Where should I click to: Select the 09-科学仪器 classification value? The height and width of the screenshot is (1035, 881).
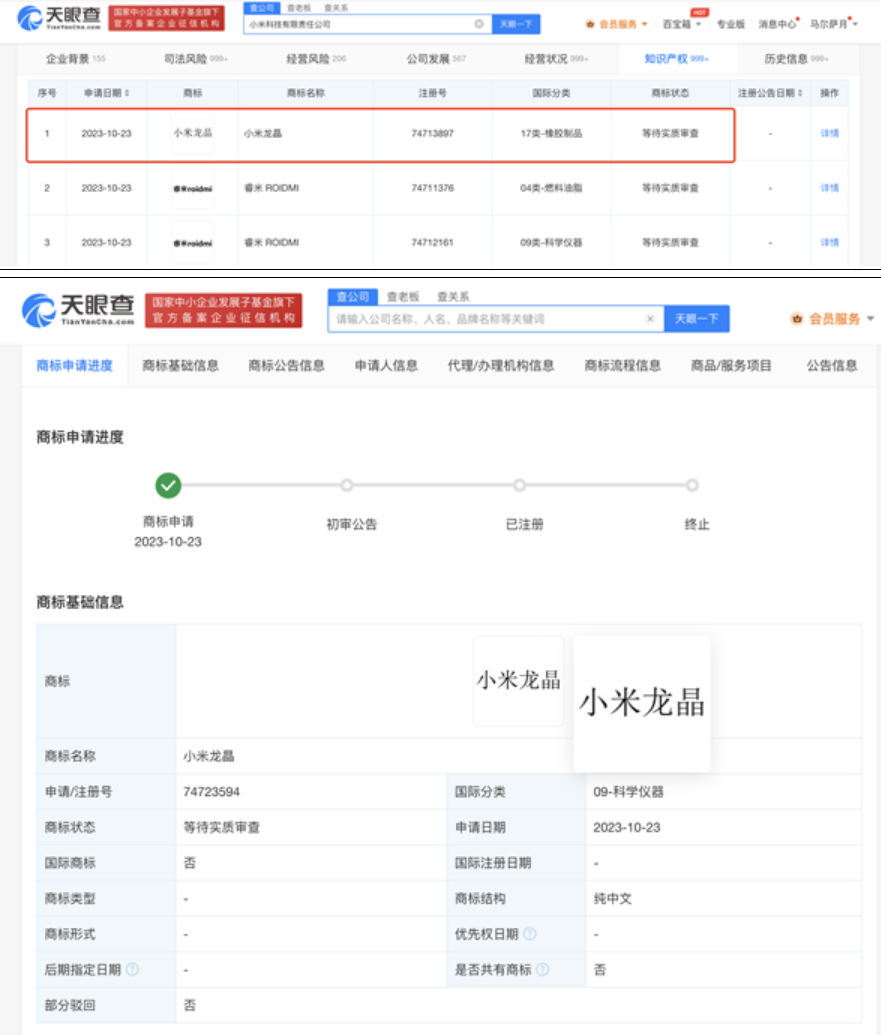coord(628,791)
